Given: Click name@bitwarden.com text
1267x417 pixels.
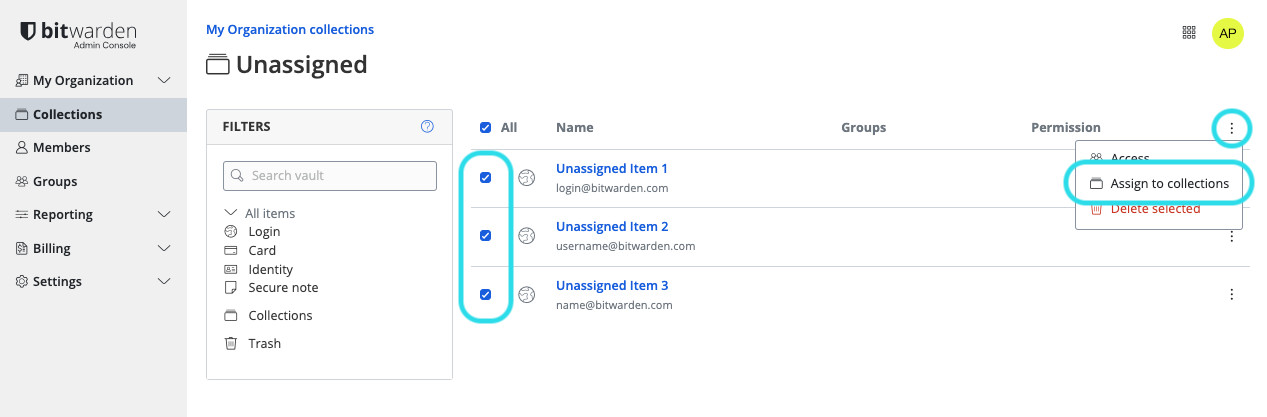Looking at the screenshot, I should (x=614, y=305).
